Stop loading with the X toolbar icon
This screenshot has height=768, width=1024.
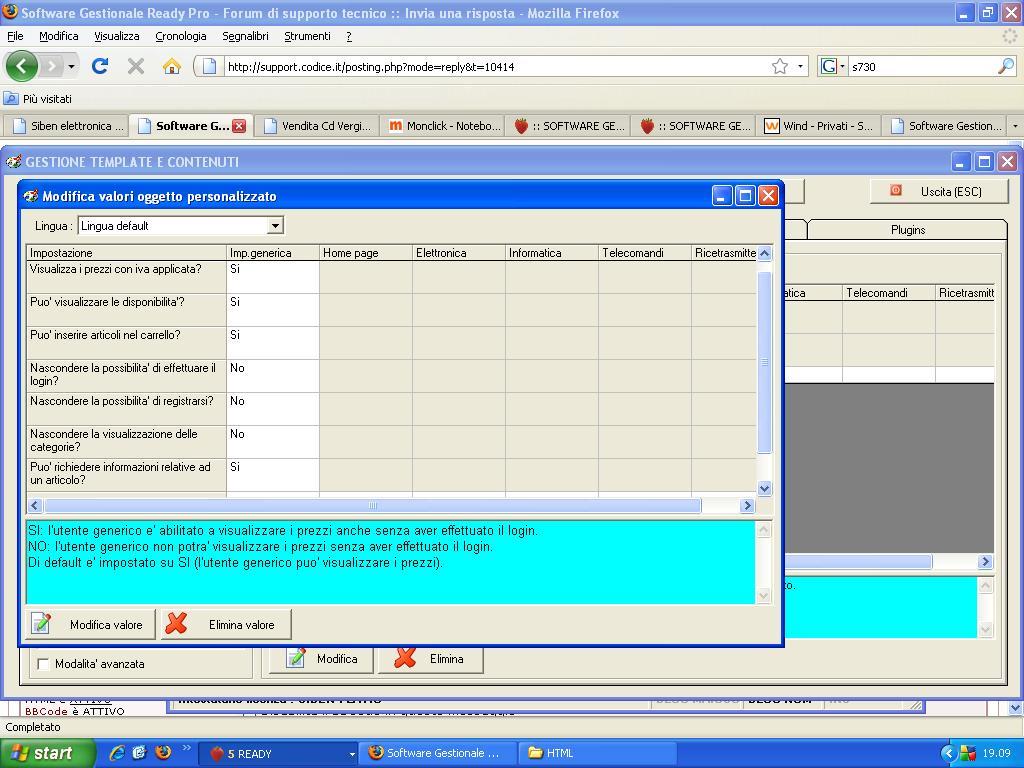[136, 66]
